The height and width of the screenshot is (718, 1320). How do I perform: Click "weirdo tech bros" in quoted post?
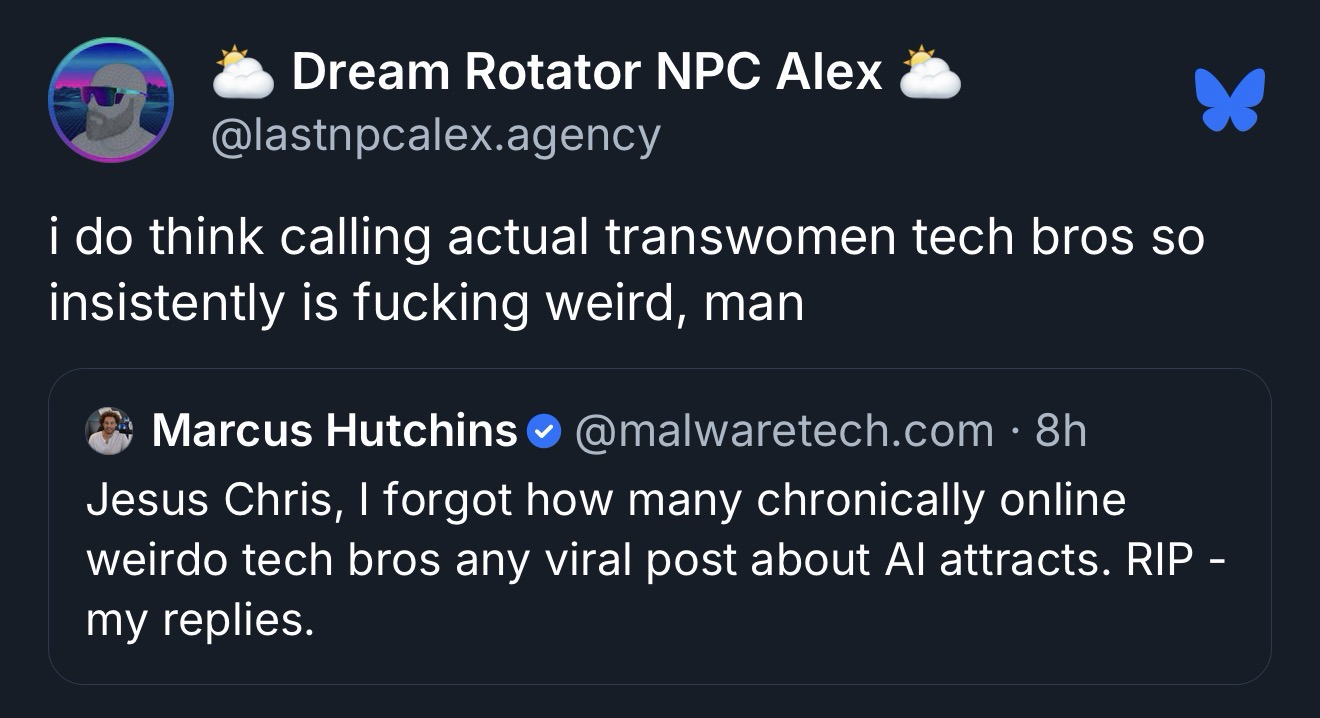(x=263, y=560)
